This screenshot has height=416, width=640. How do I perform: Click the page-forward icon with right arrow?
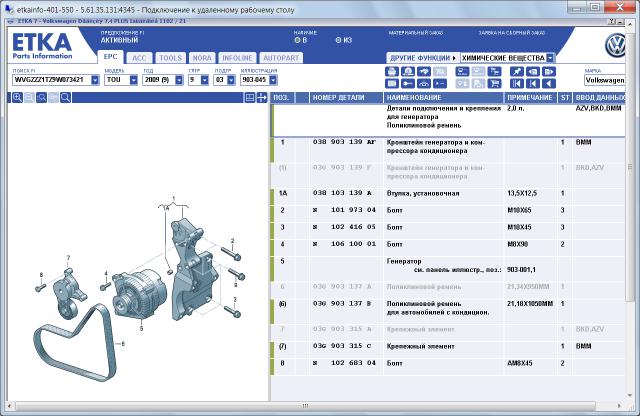tap(549, 71)
